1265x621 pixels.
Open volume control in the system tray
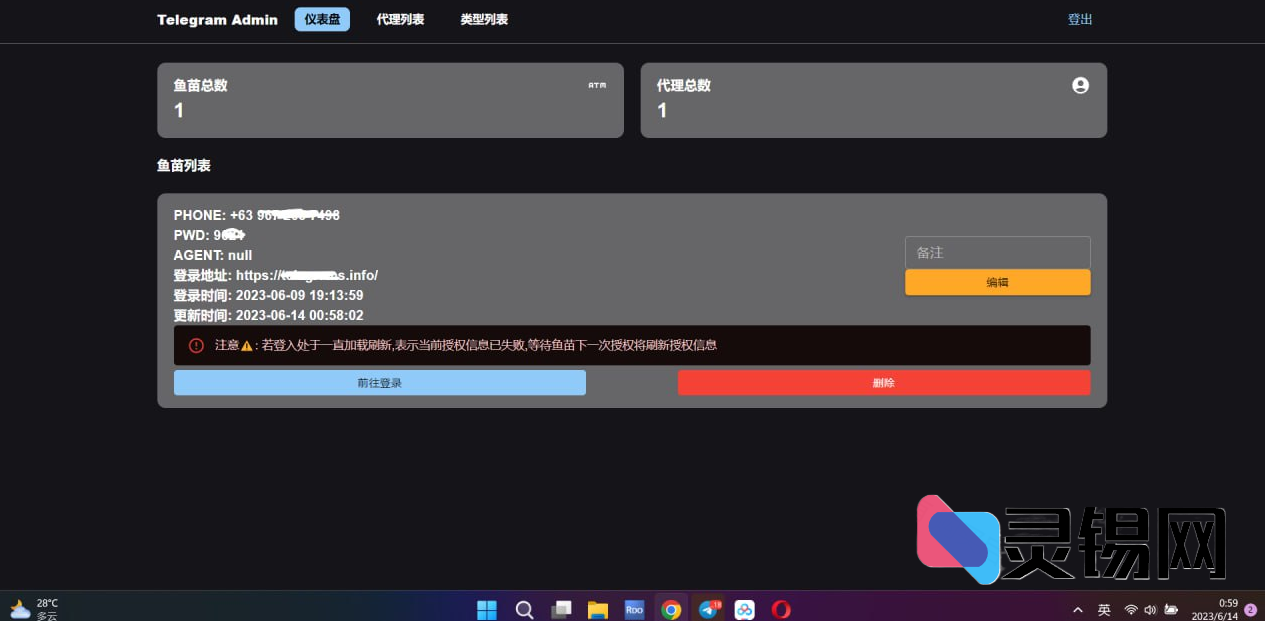click(x=1150, y=609)
